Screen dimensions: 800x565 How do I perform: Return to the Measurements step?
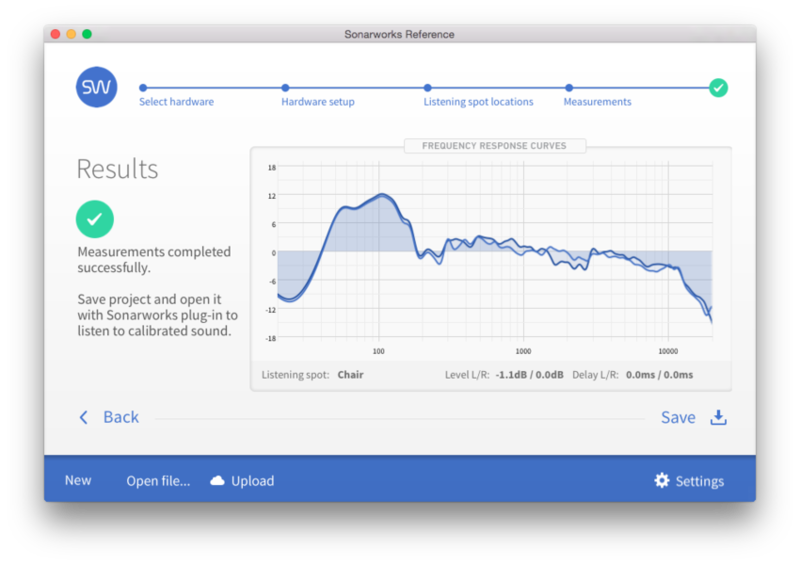(x=597, y=102)
